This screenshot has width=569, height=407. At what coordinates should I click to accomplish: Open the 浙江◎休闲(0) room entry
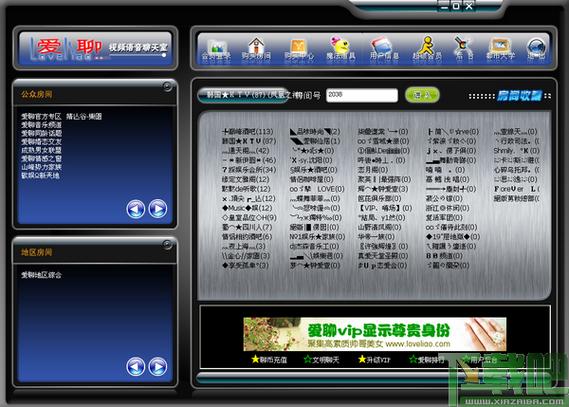coord(447,208)
